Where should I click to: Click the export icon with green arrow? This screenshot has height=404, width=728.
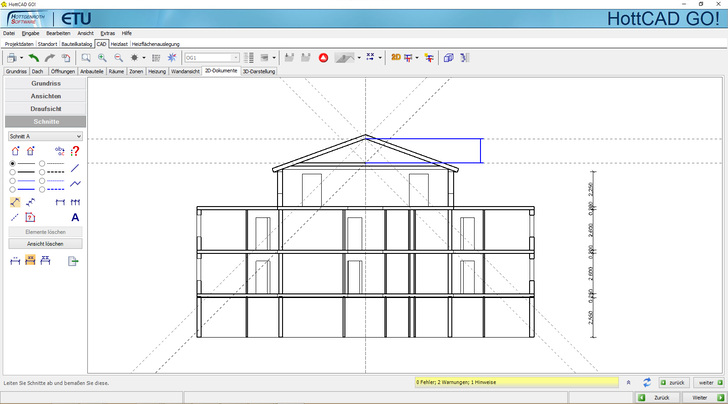click(73, 261)
